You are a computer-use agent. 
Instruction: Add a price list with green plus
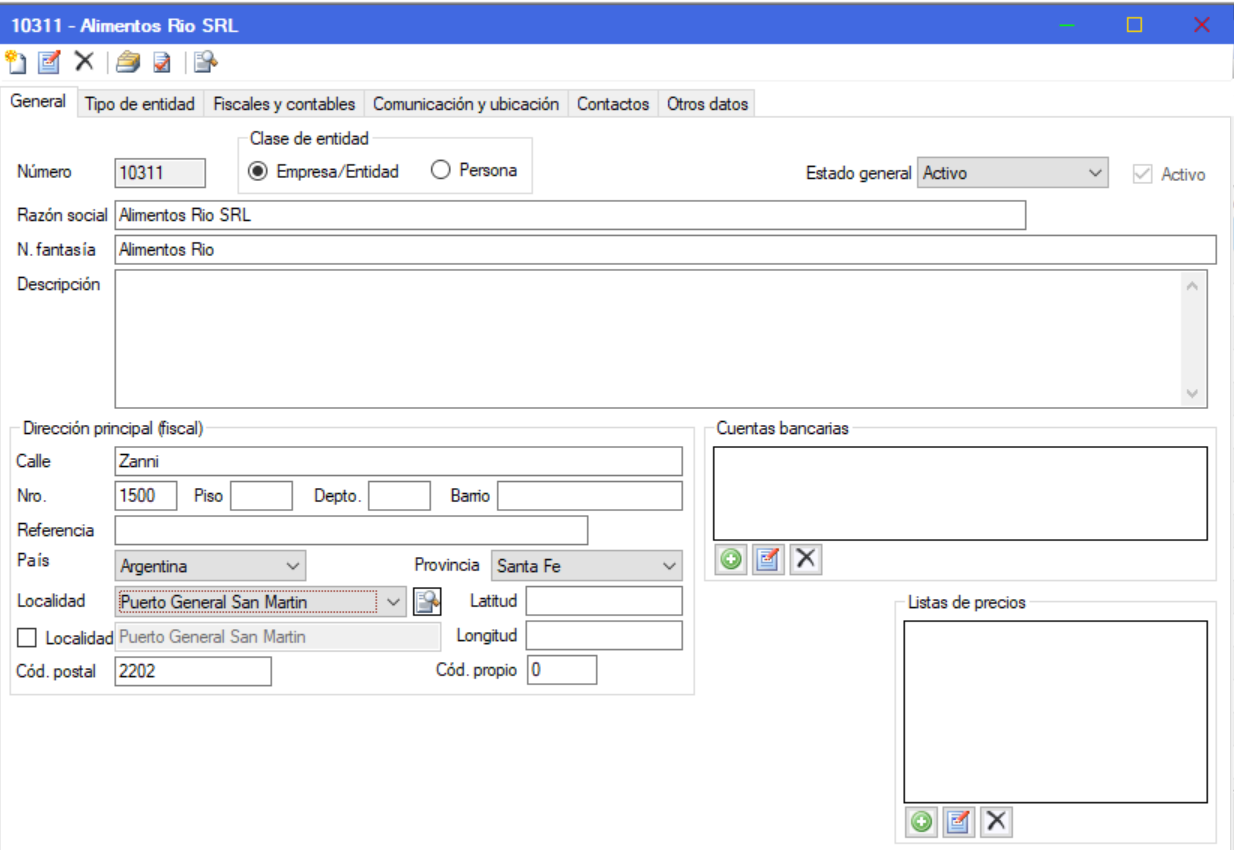(921, 822)
